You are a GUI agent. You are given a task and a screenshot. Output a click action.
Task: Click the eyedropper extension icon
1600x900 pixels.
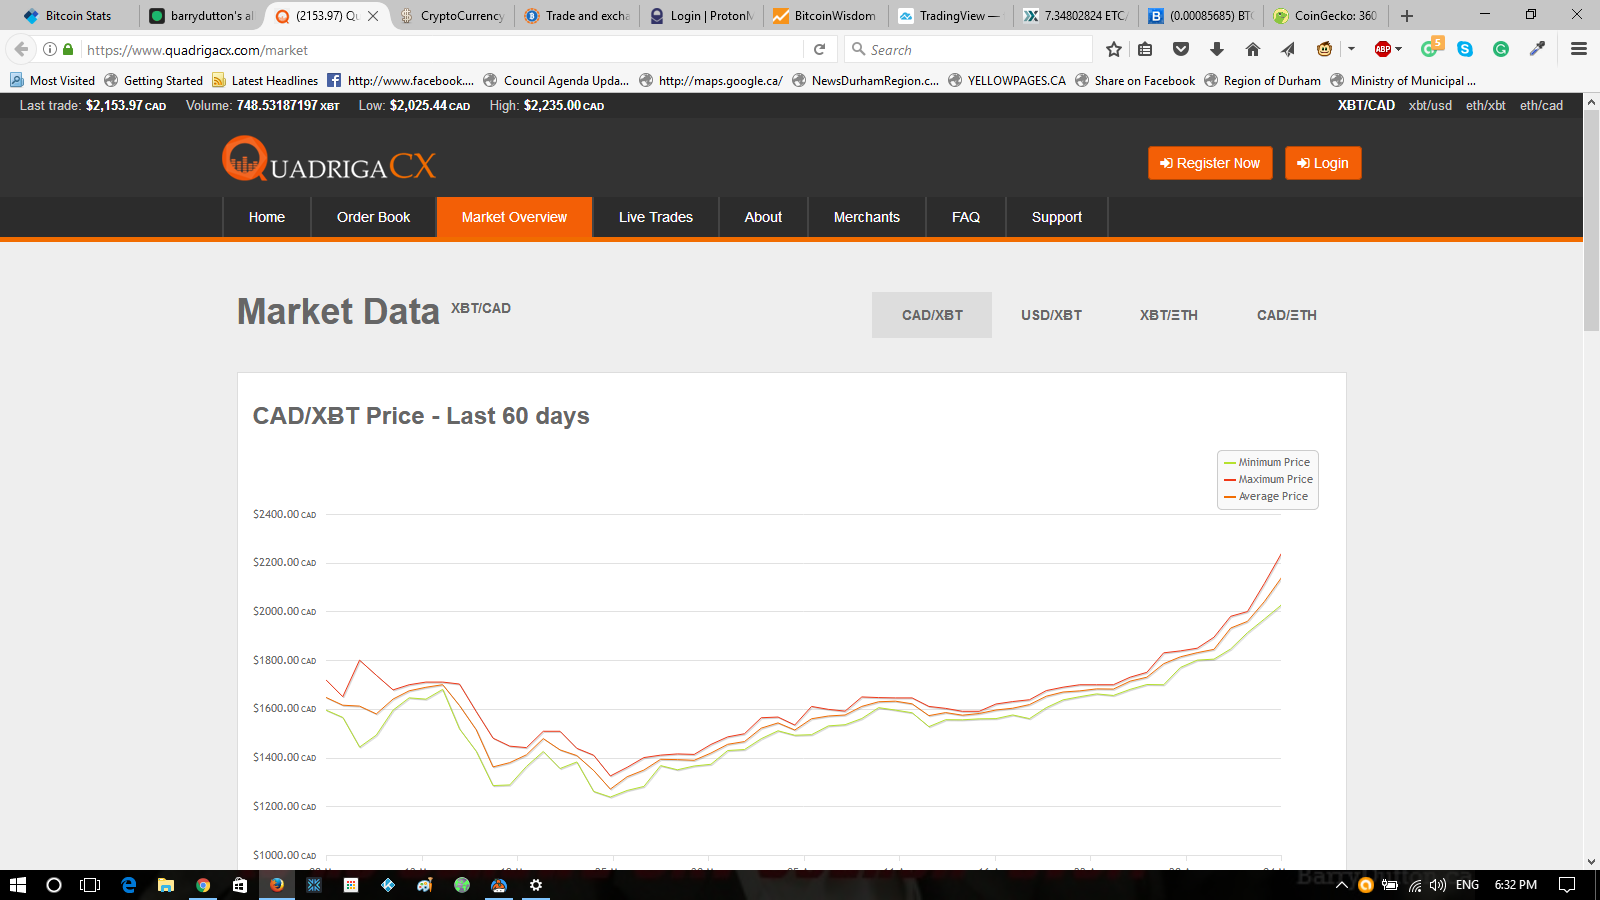1537,49
